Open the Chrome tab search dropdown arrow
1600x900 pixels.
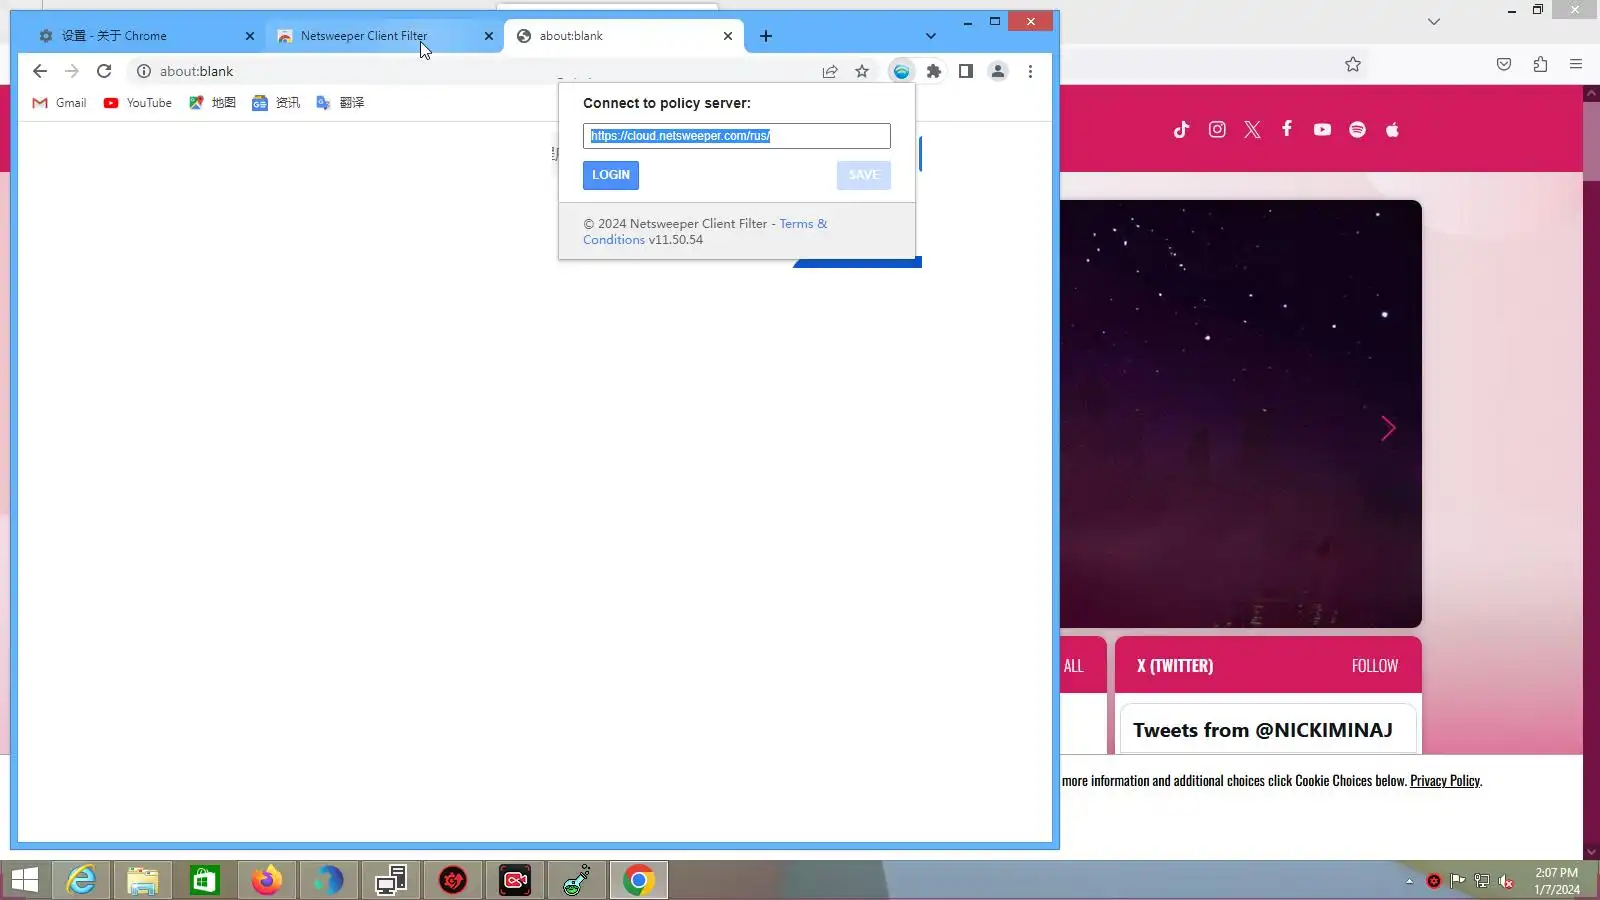[931, 36]
